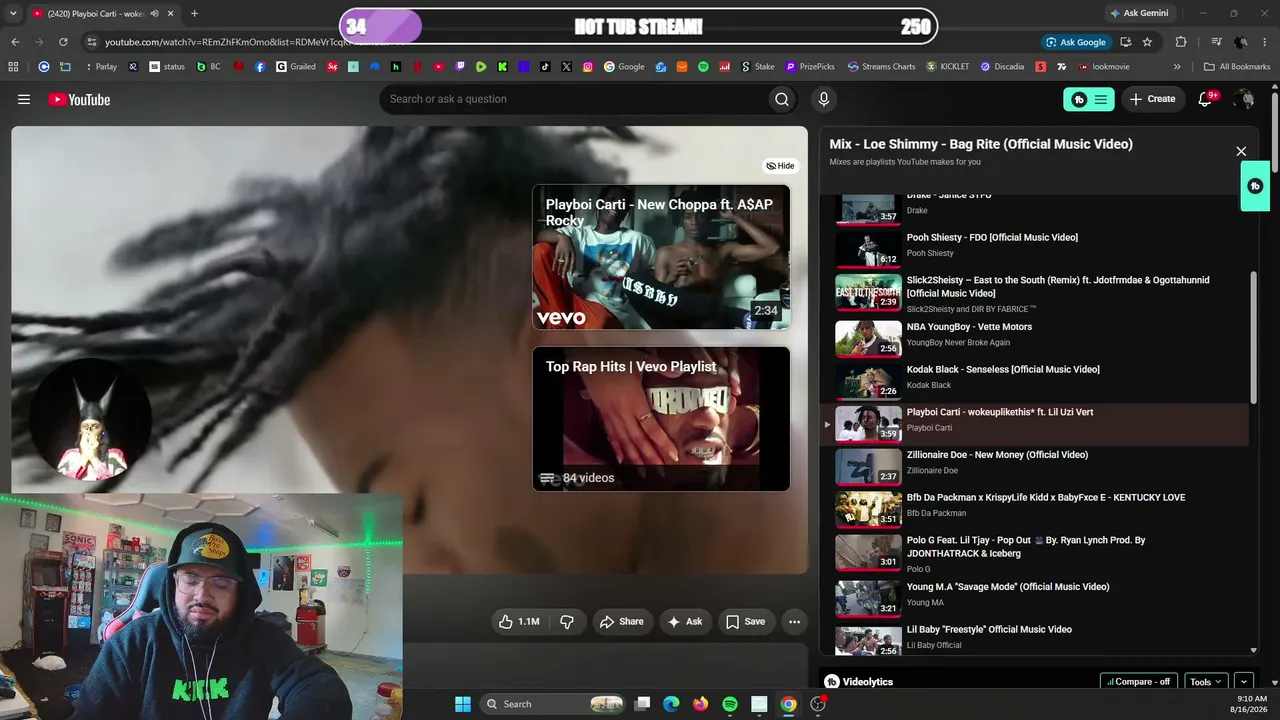This screenshot has height=720, width=1280.
Task: Click the playlist panel scrollbar
Action: click(1253, 337)
